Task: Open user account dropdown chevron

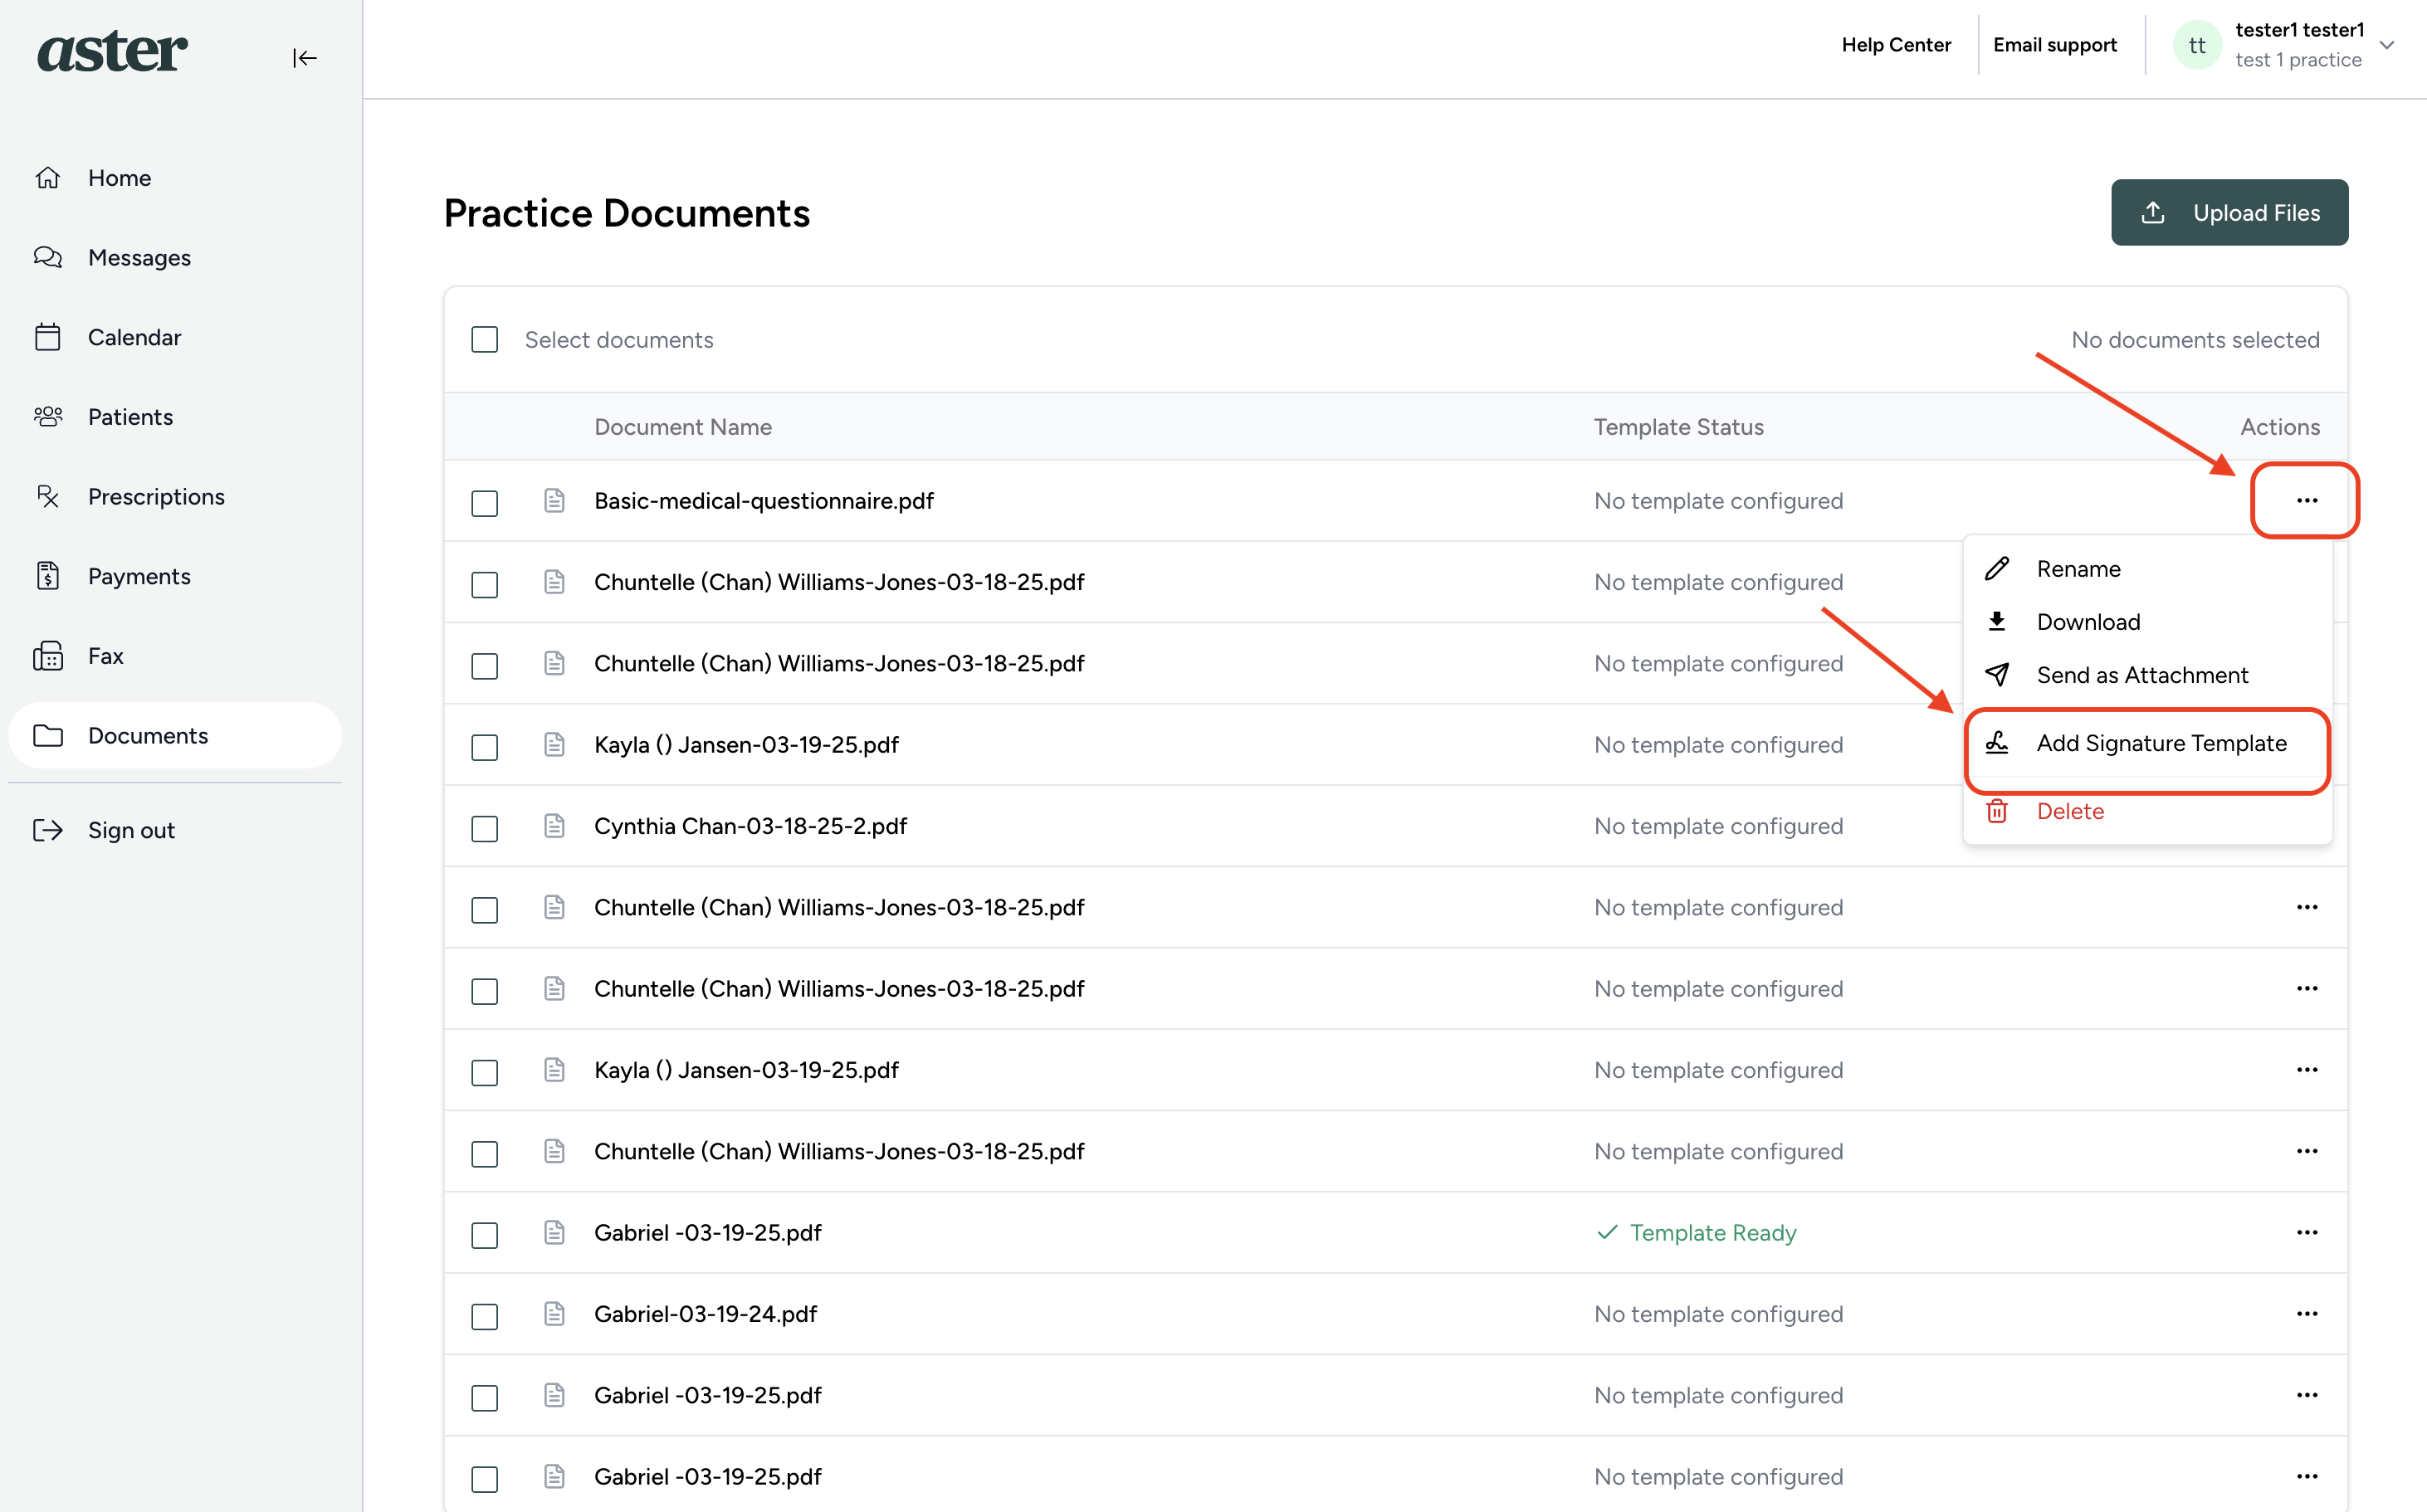Action: click(2387, 45)
